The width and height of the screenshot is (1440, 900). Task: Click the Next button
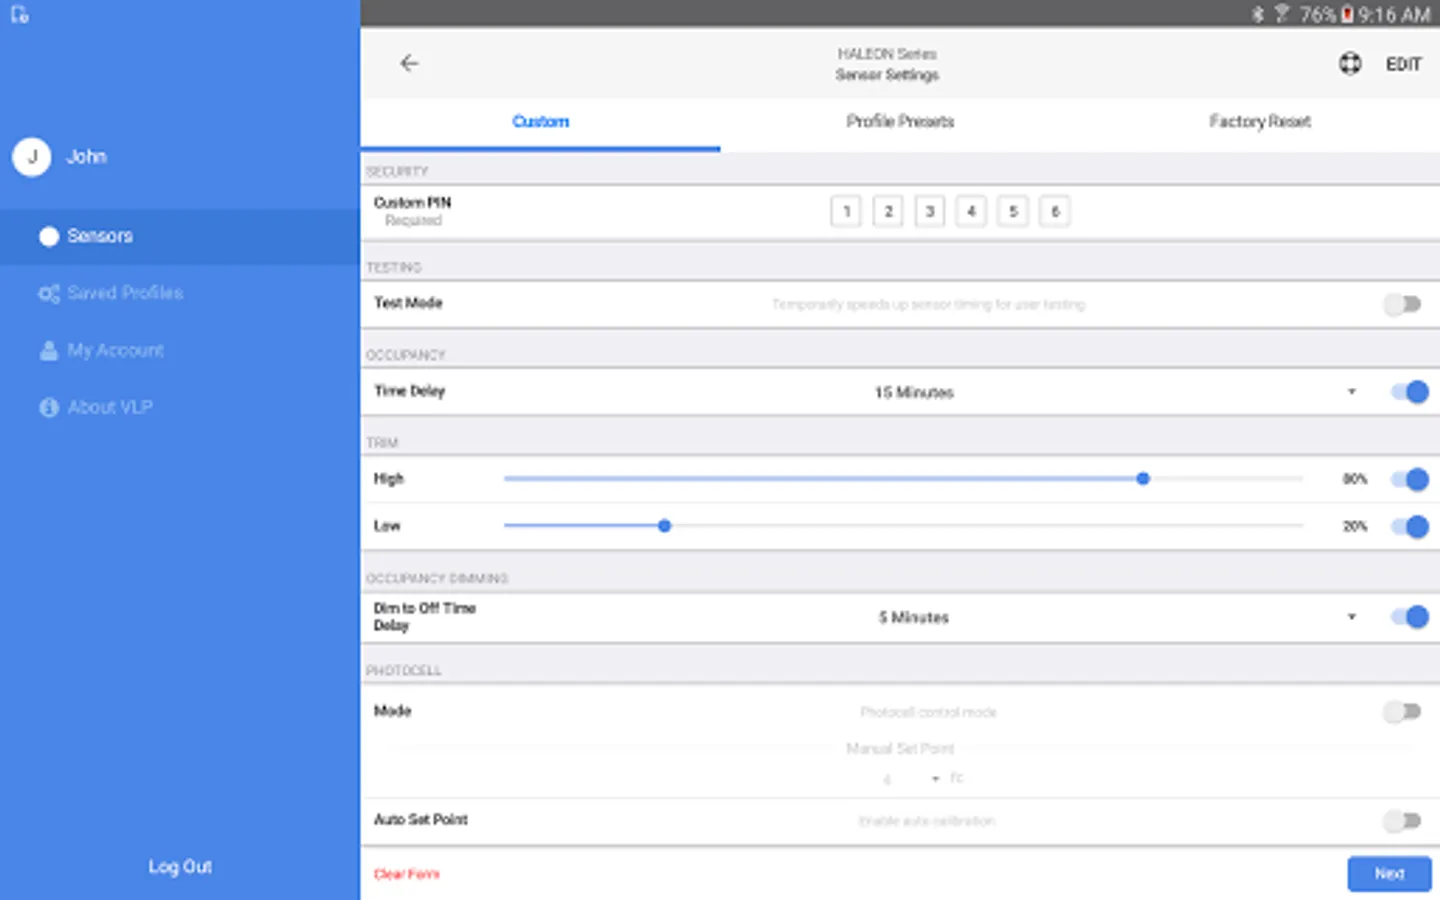[x=1389, y=874]
